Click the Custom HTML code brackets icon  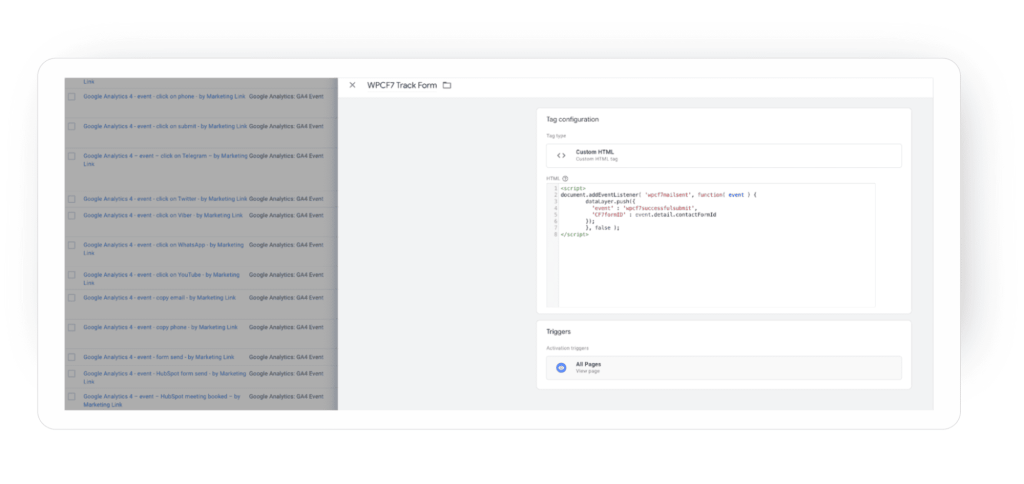pyautogui.click(x=561, y=155)
